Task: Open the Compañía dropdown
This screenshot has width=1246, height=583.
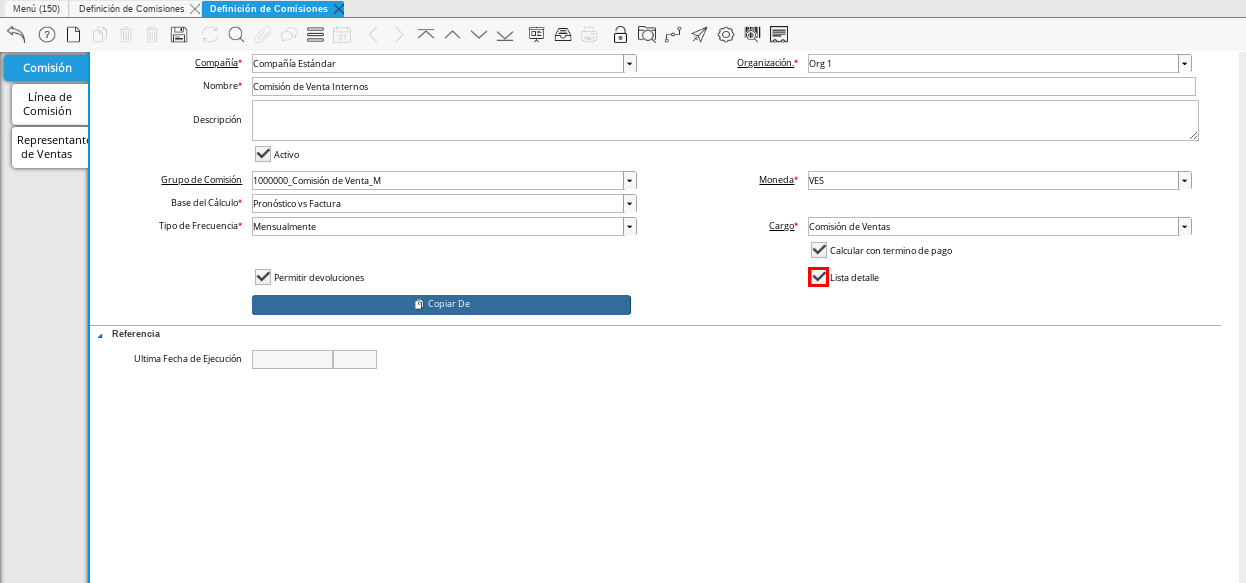Action: [x=629, y=62]
